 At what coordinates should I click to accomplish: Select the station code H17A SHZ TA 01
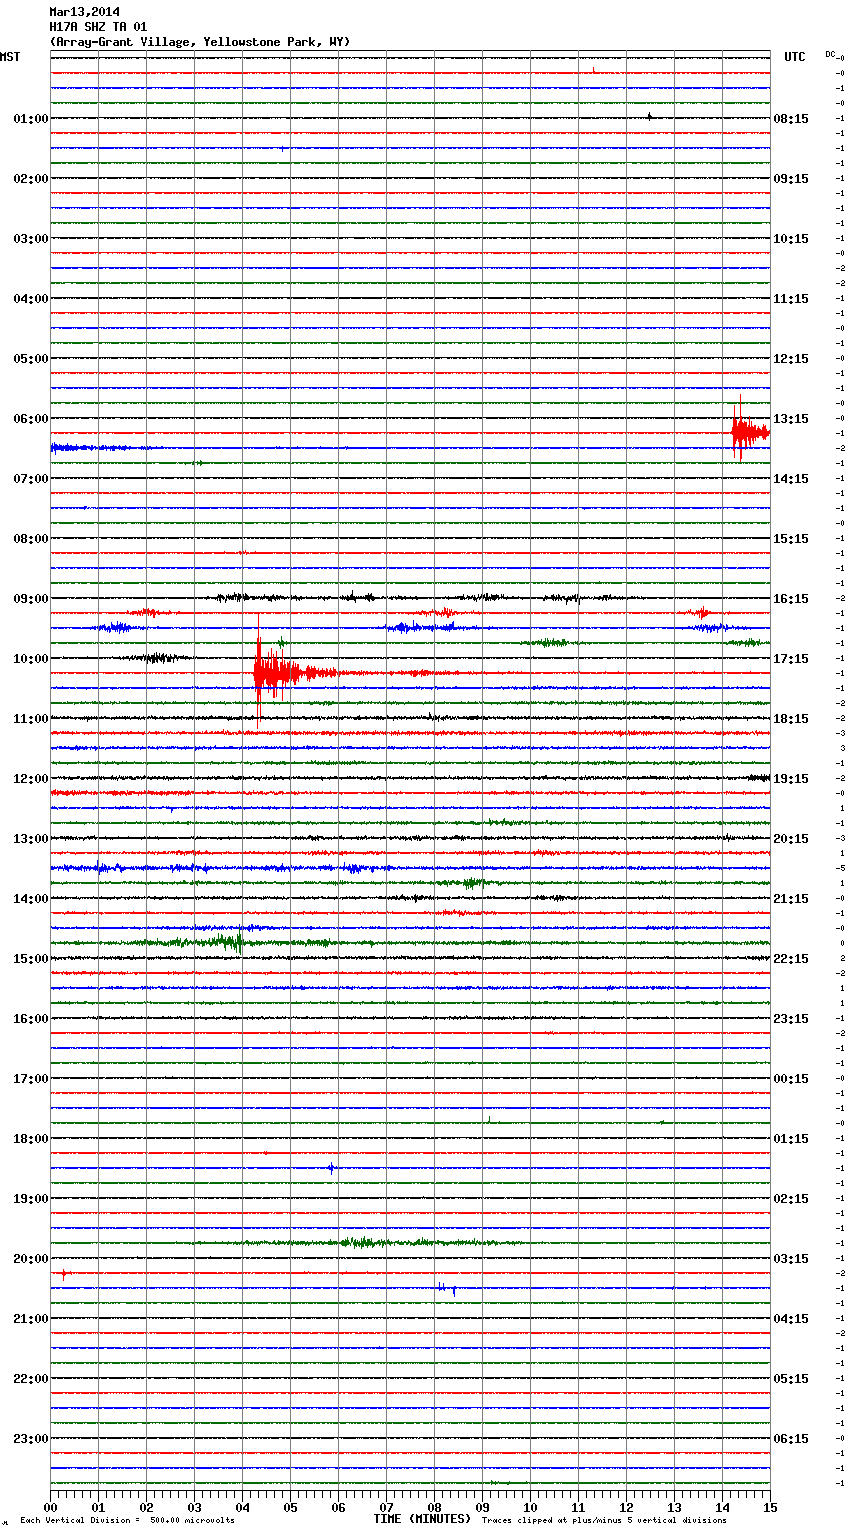point(98,27)
